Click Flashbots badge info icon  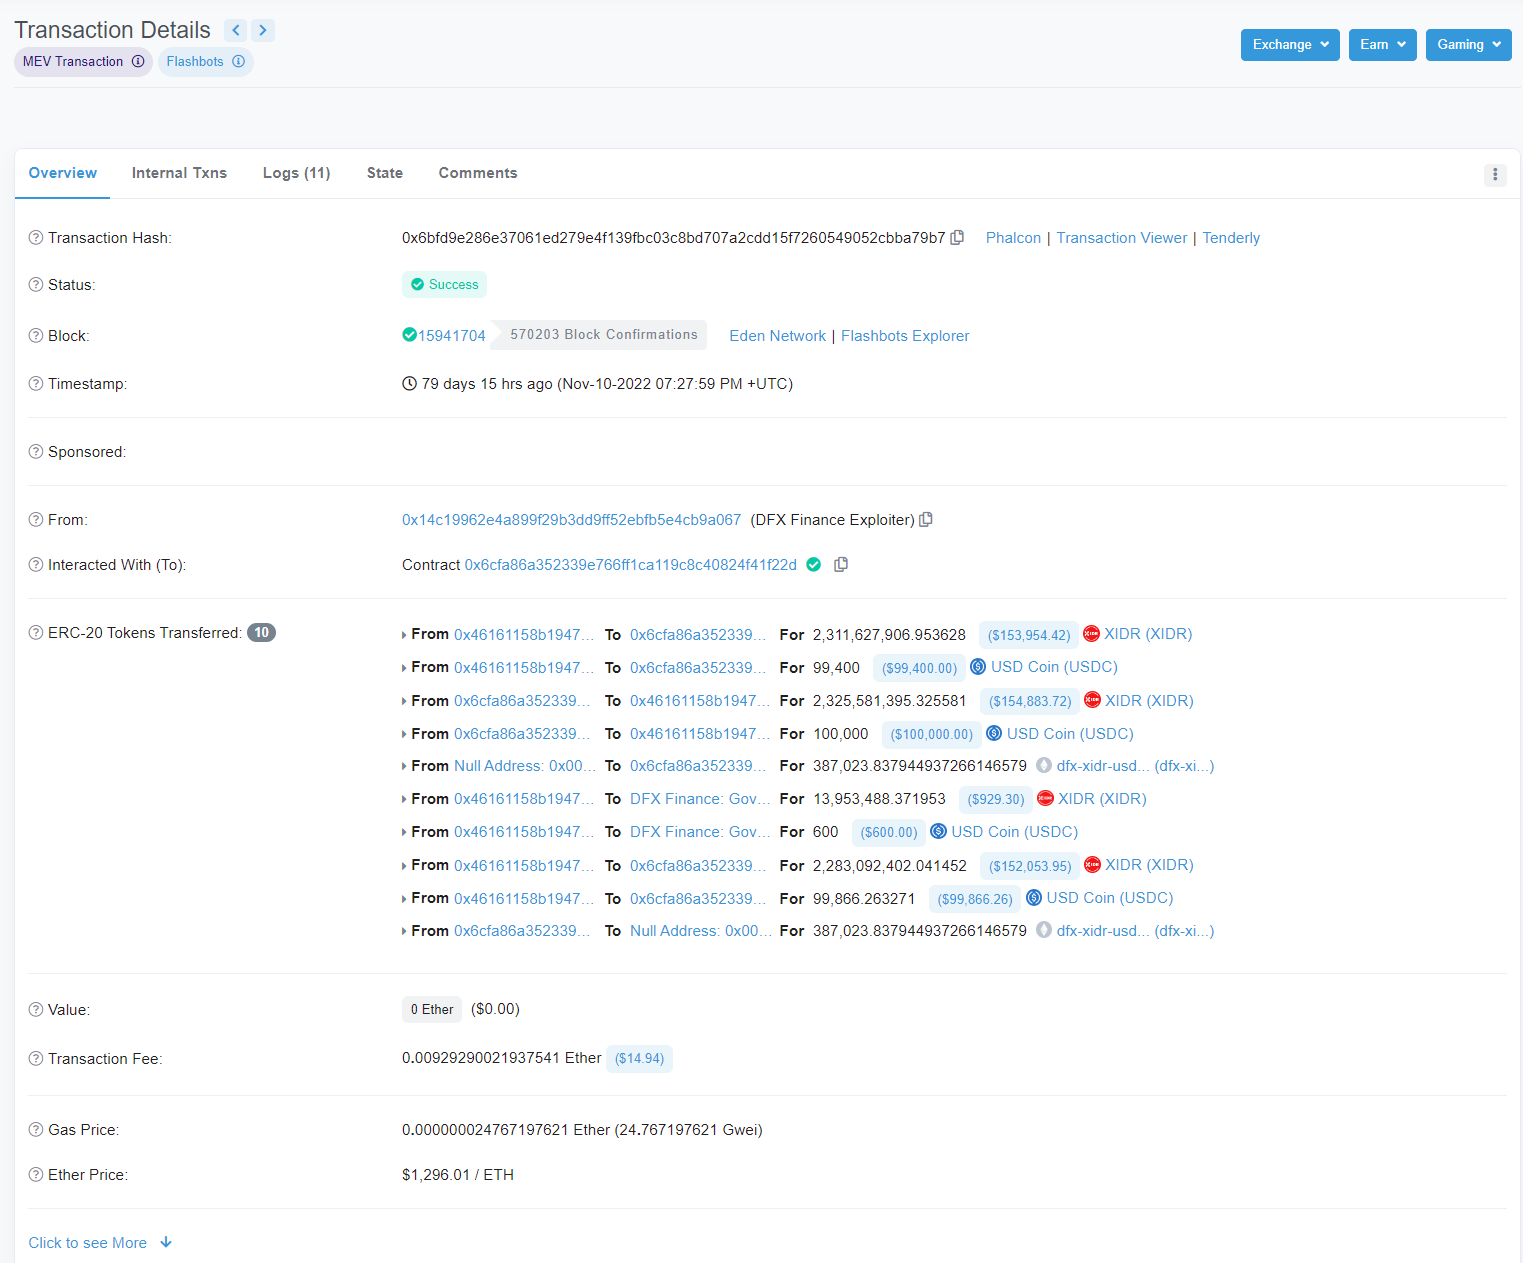[x=238, y=61]
